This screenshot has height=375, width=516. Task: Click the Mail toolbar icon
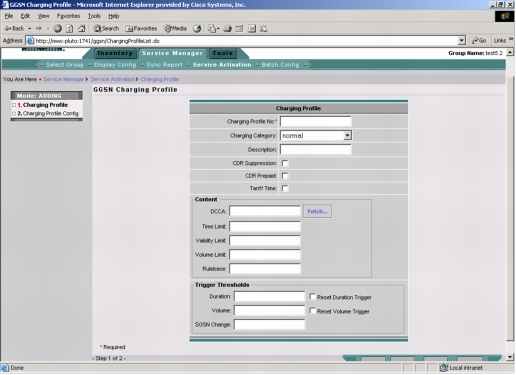[x=212, y=29]
